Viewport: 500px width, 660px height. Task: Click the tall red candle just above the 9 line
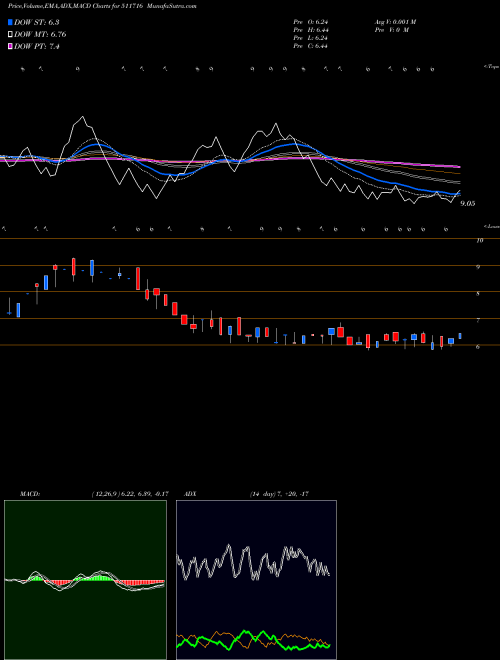tap(74, 269)
